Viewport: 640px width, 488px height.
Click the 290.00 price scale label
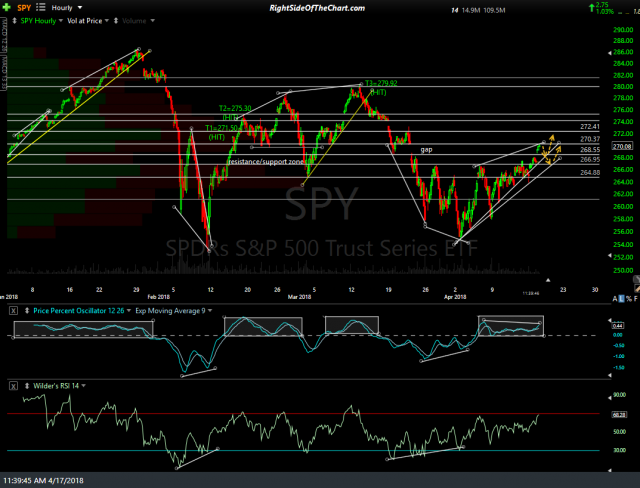coord(623,30)
